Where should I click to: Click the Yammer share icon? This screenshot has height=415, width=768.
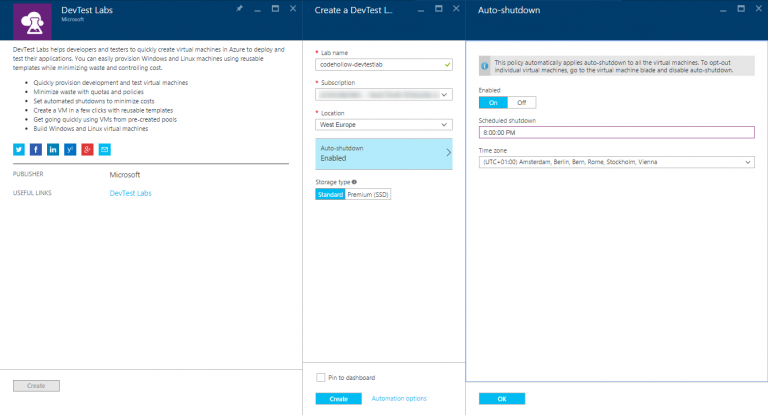(70, 149)
